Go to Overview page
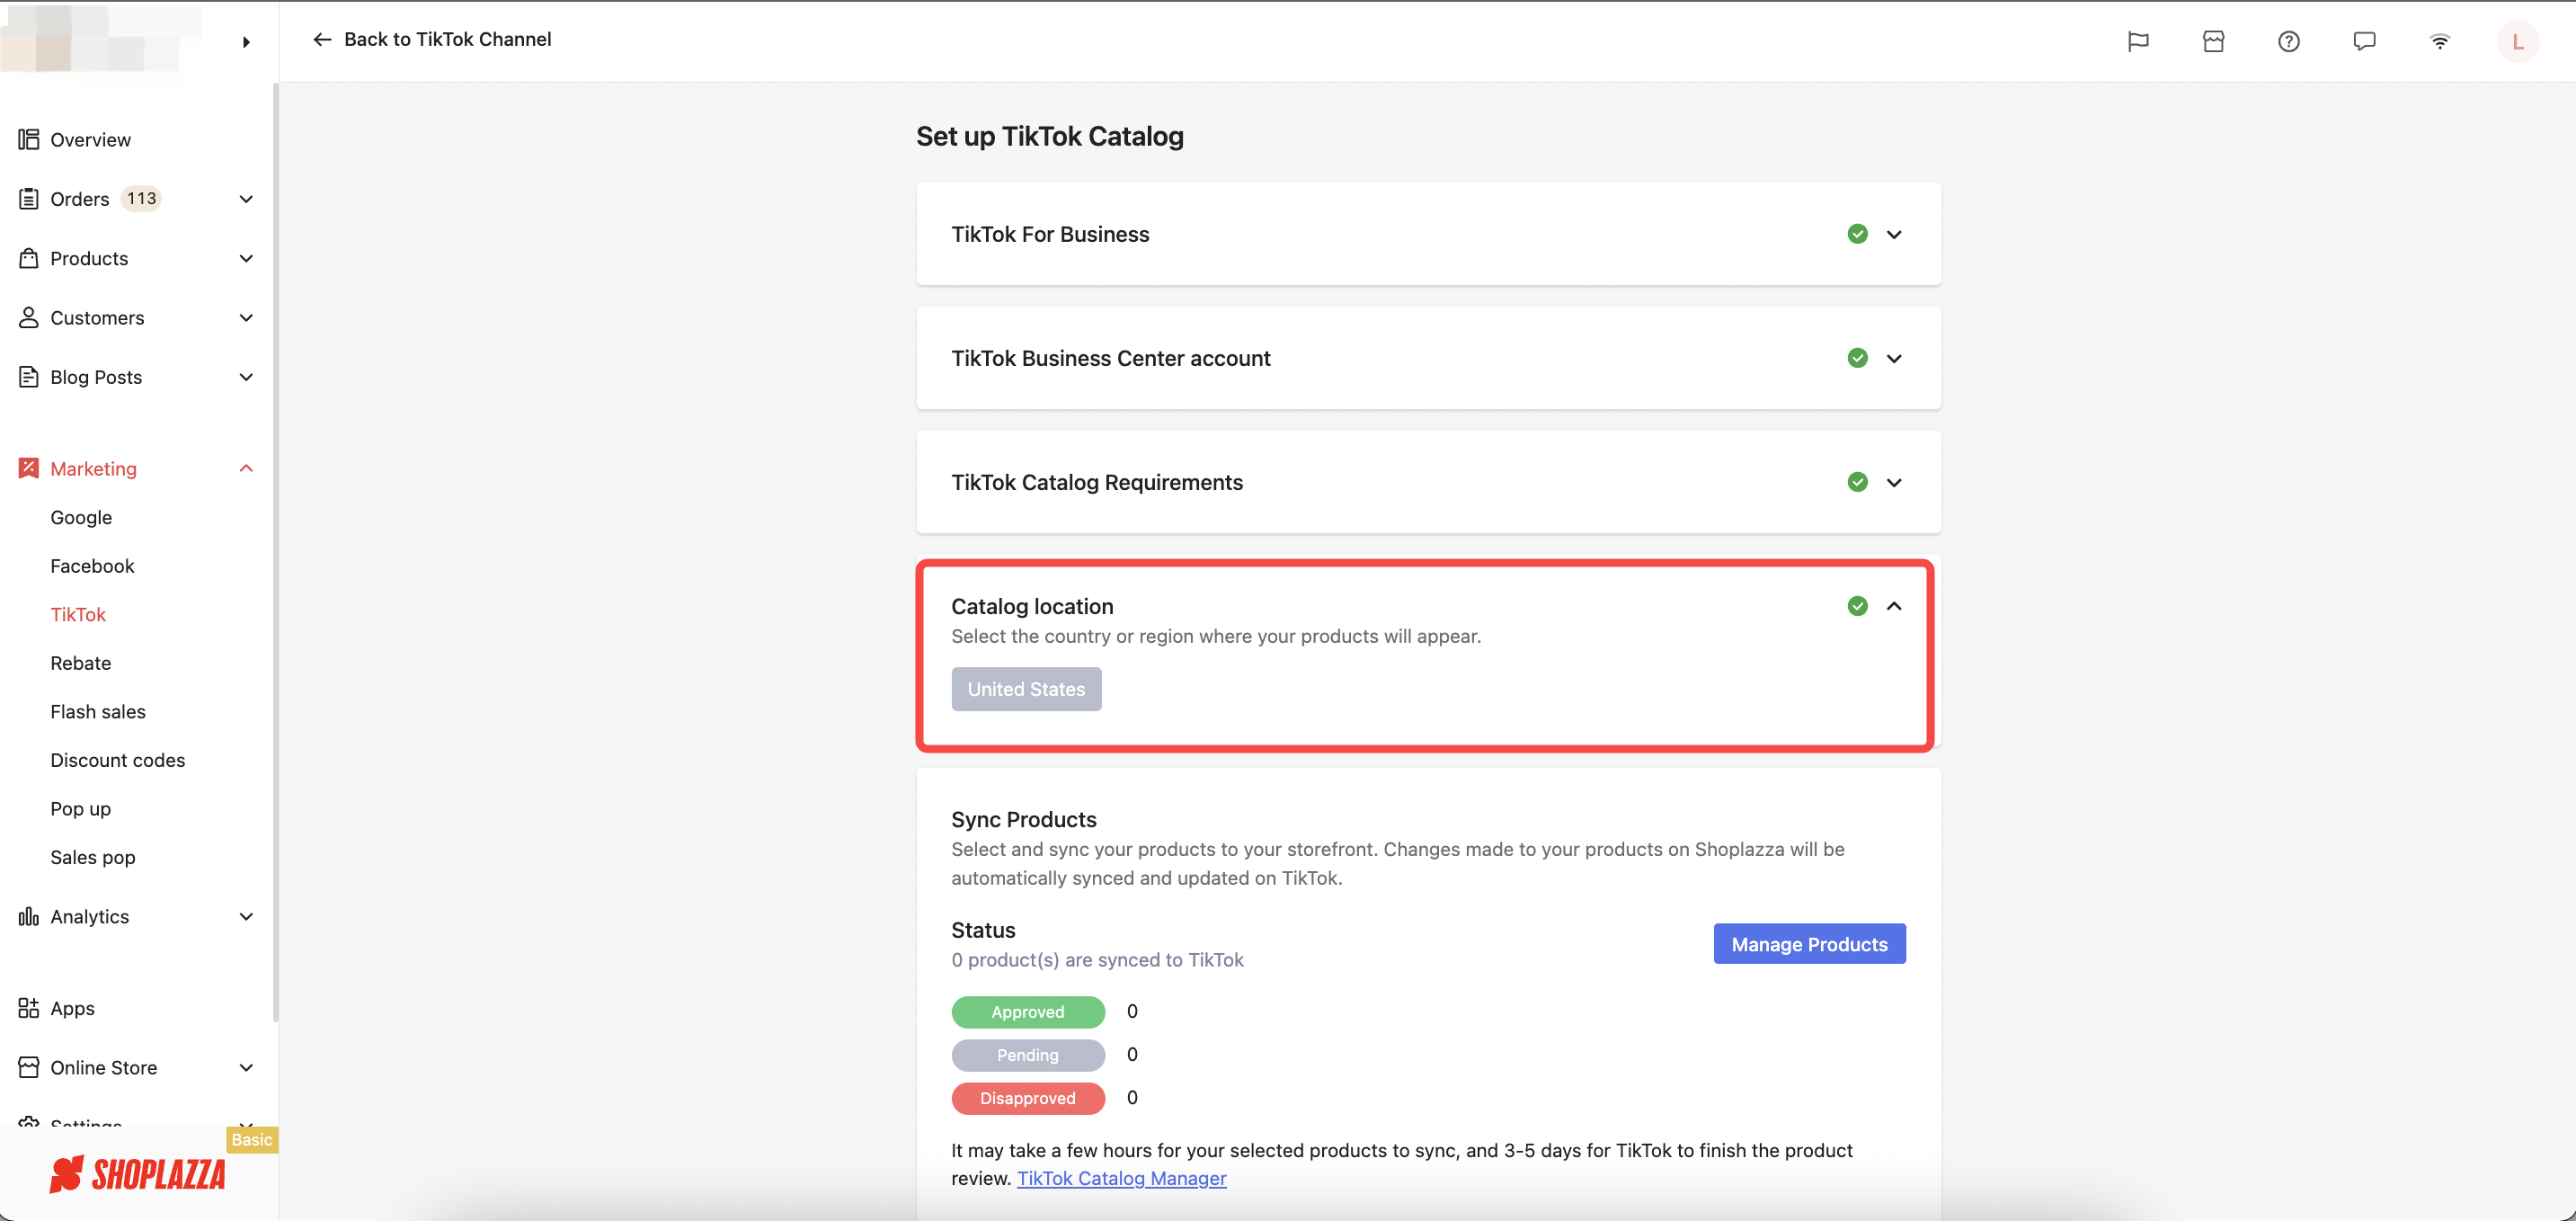 [91, 139]
